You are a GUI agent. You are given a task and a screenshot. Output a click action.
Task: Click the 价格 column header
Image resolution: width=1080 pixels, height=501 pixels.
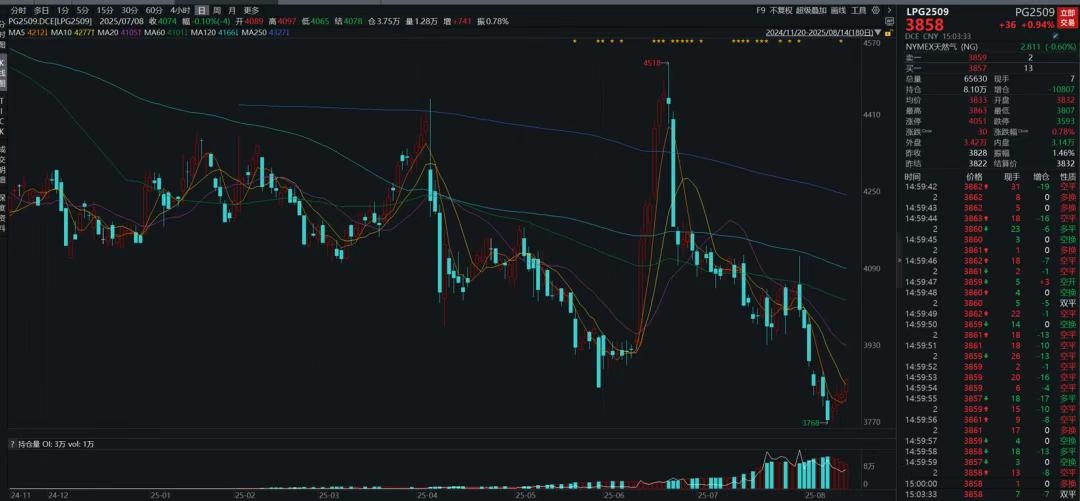tap(974, 177)
